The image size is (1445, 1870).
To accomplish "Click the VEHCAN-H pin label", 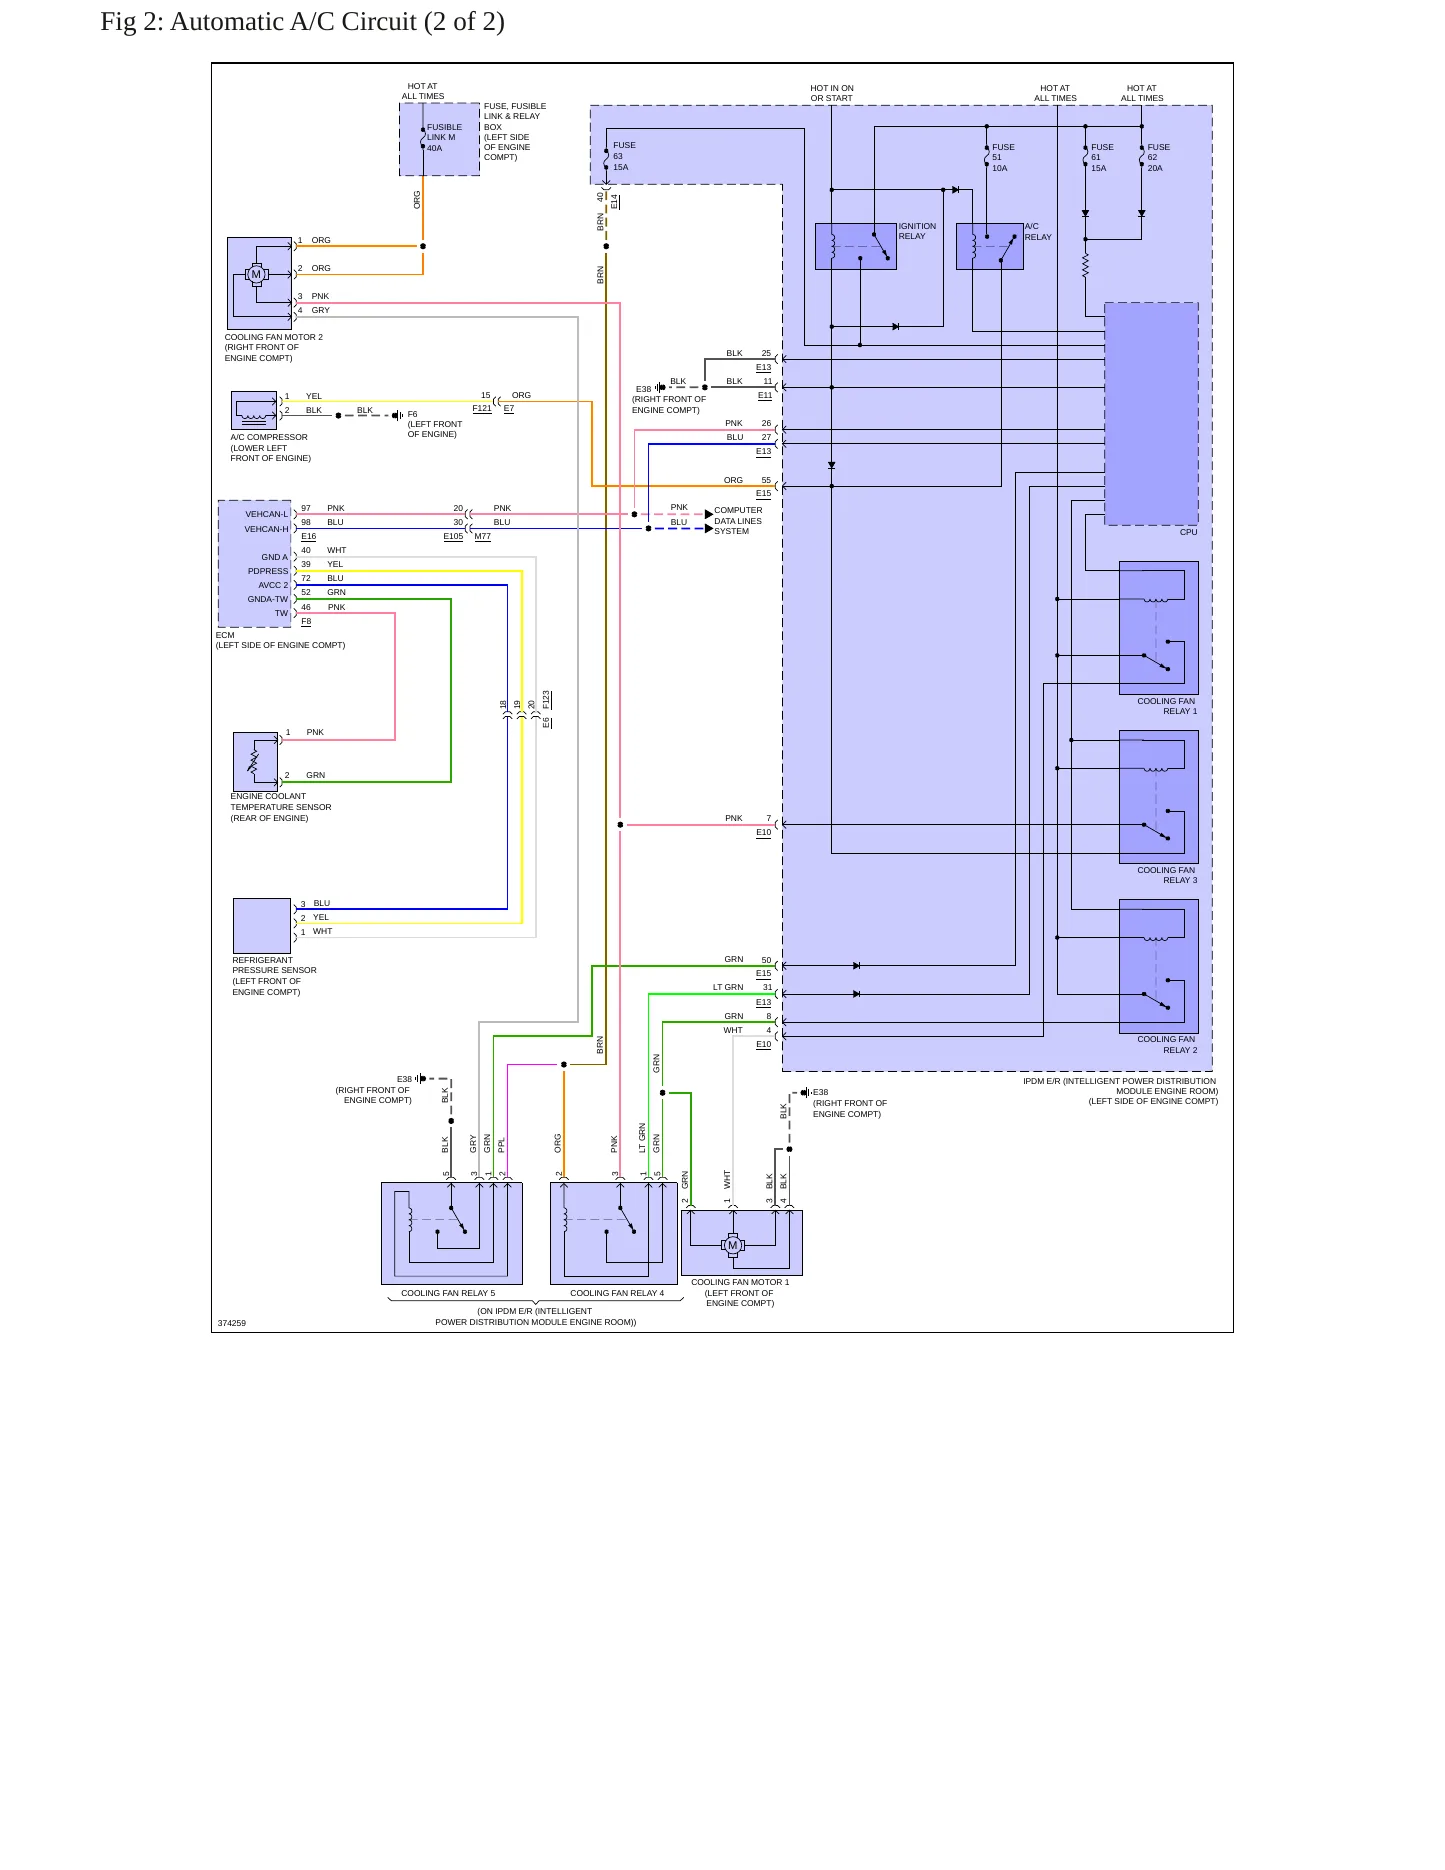I will (266, 529).
